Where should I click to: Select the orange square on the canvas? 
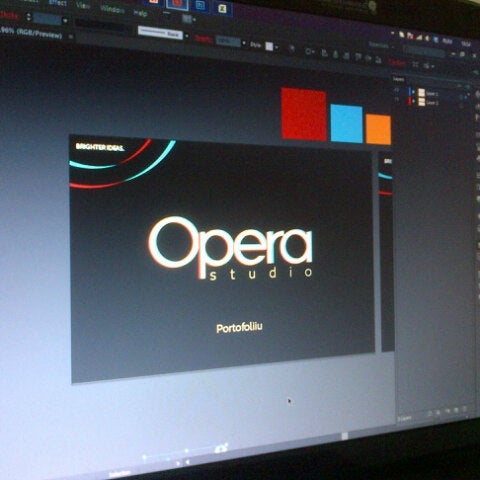click(378, 129)
